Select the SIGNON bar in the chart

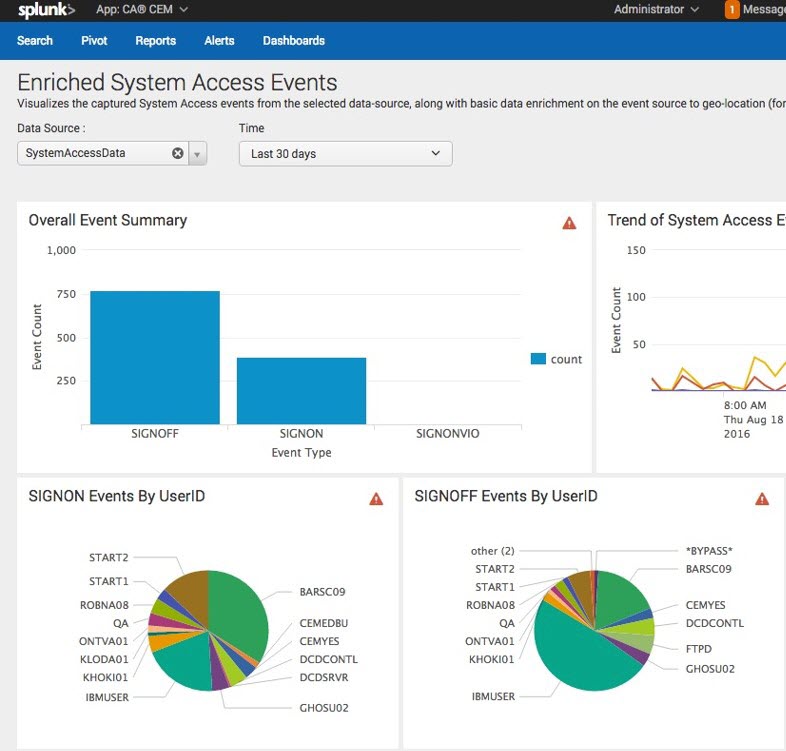click(301, 391)
